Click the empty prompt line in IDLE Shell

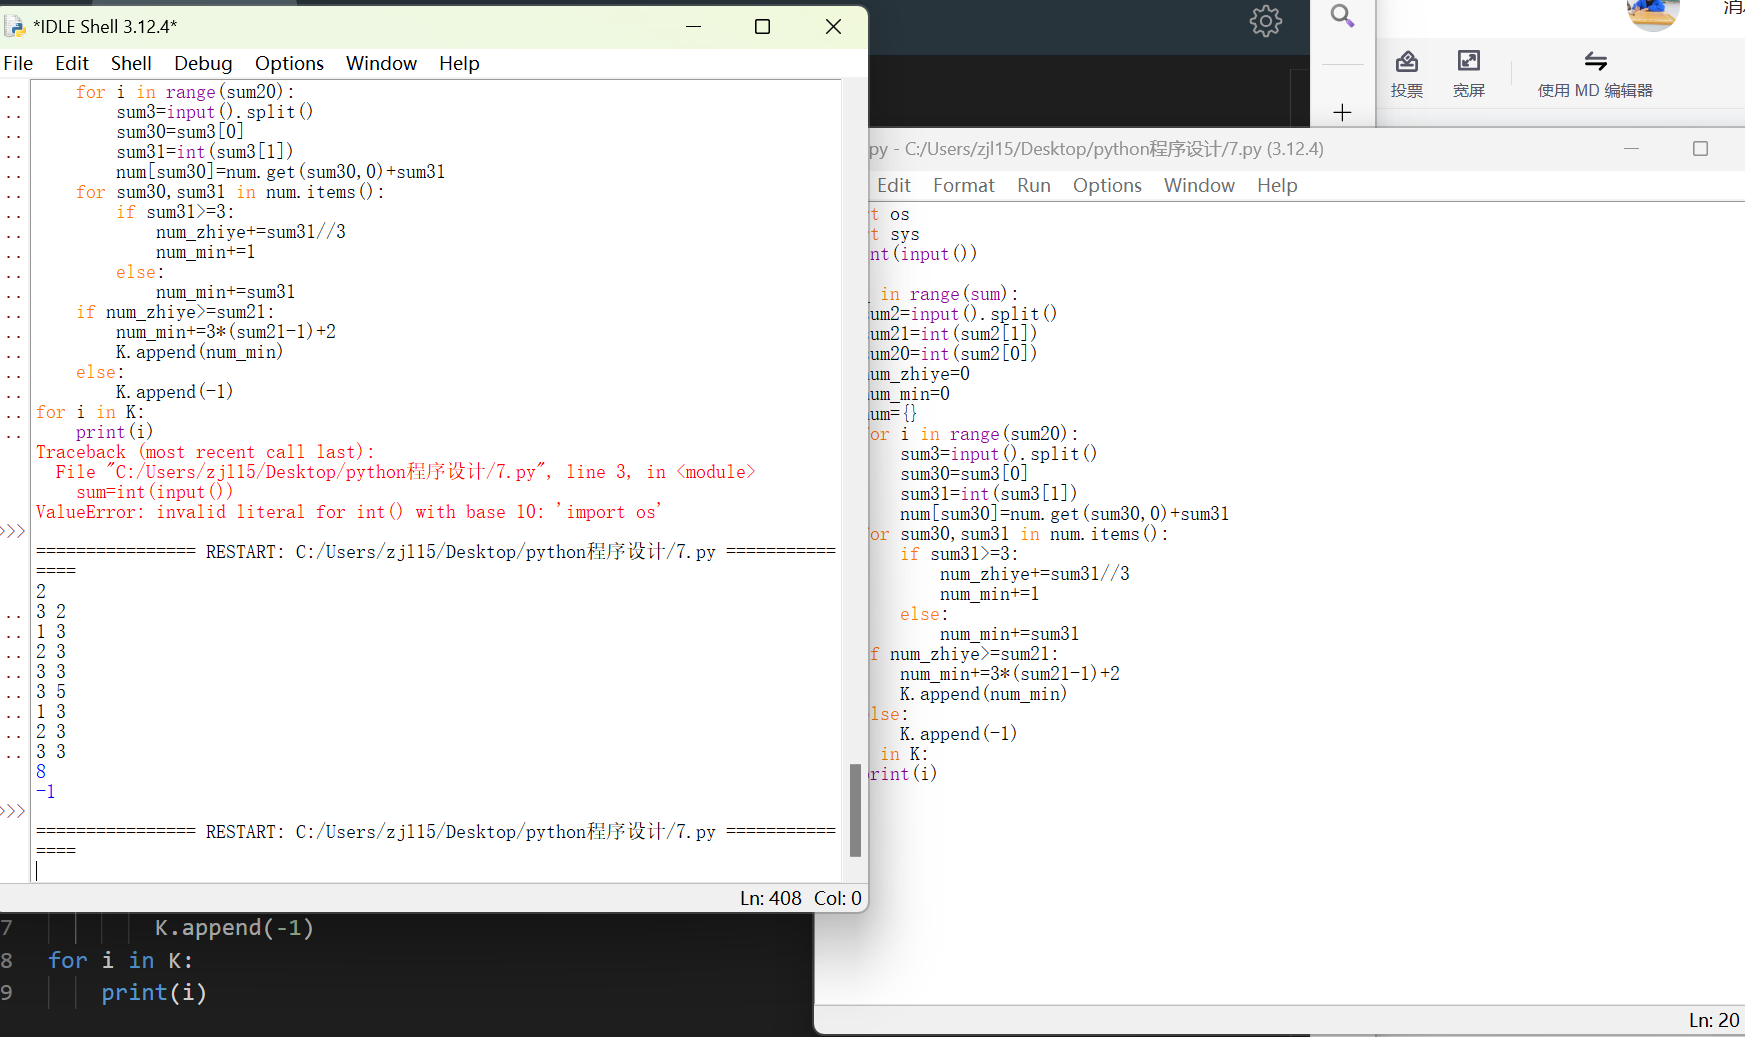437,871
